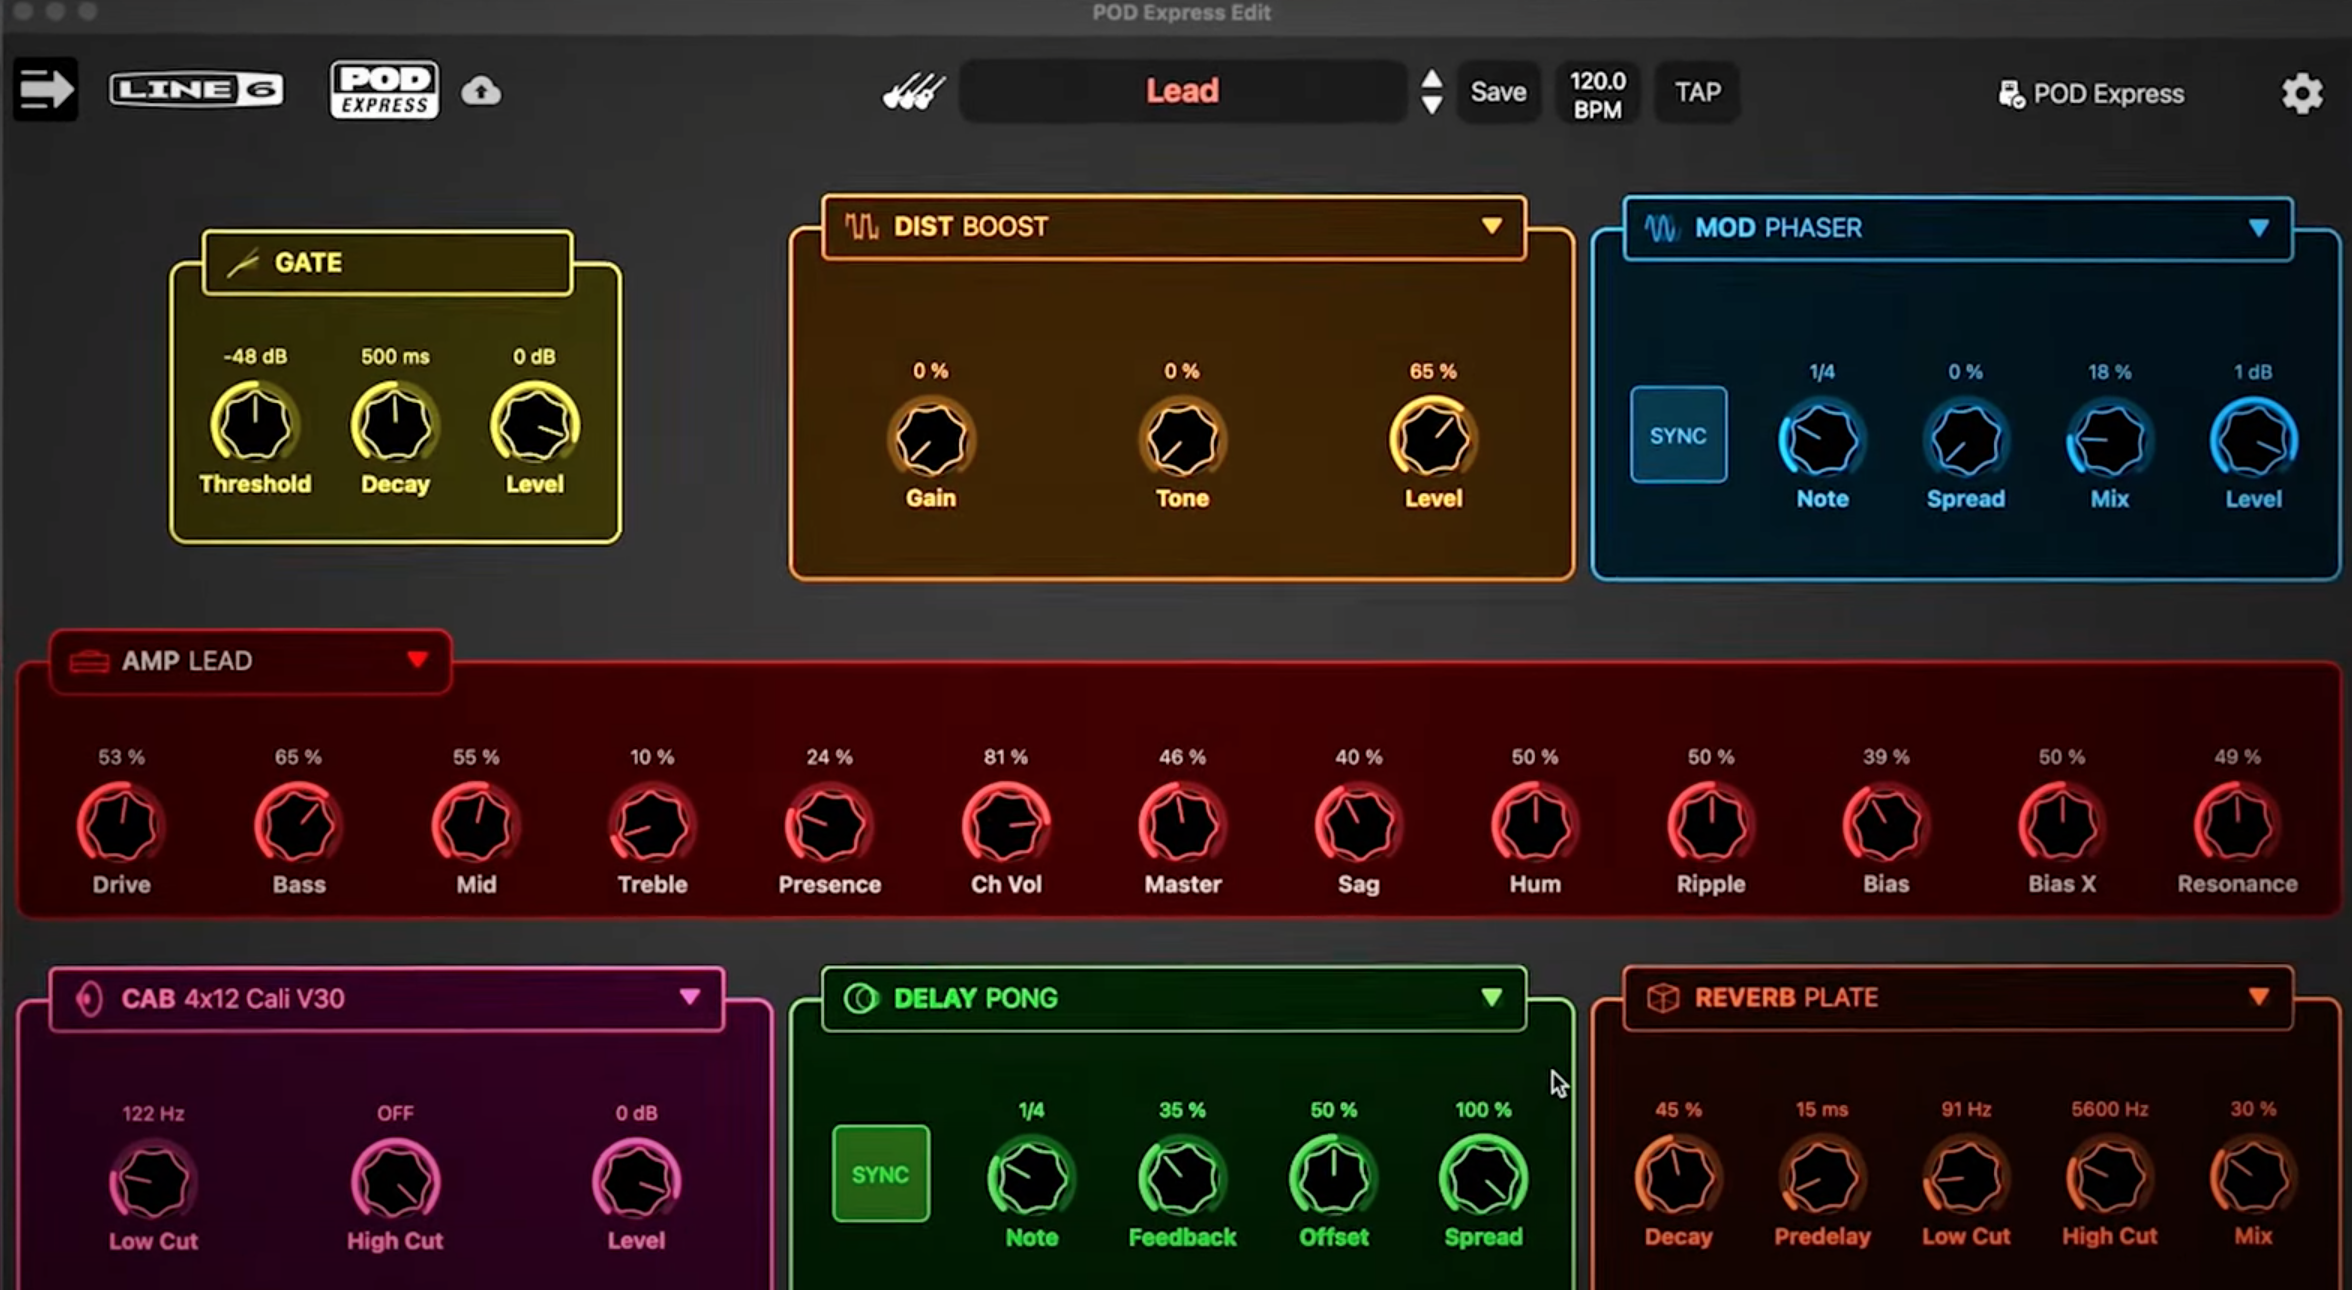Screen dimensions: 2352x1290
Task: Toggle the Mod Phaser SYNC button
Action: 1678,435
